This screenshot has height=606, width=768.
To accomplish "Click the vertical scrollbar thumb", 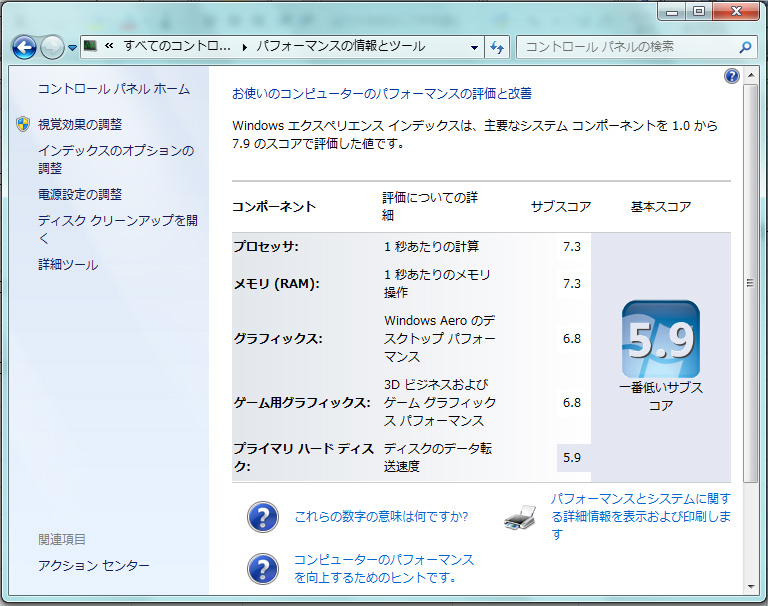I will 750,283.
